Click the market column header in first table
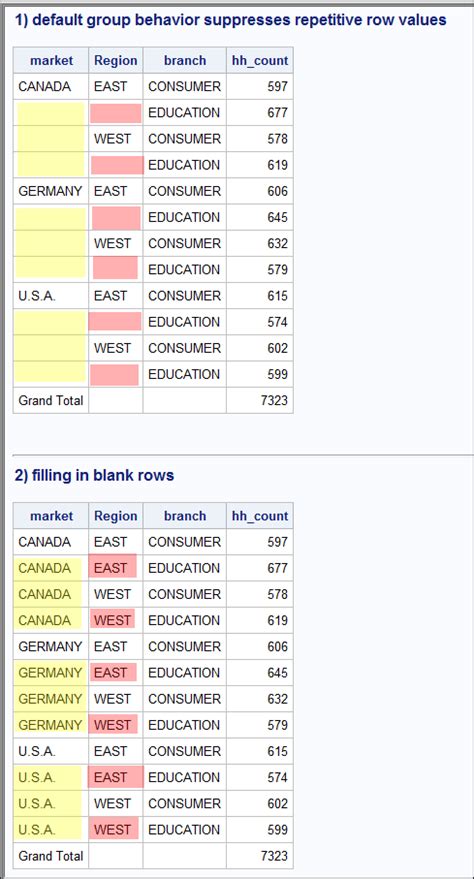 tap(51, 61)
